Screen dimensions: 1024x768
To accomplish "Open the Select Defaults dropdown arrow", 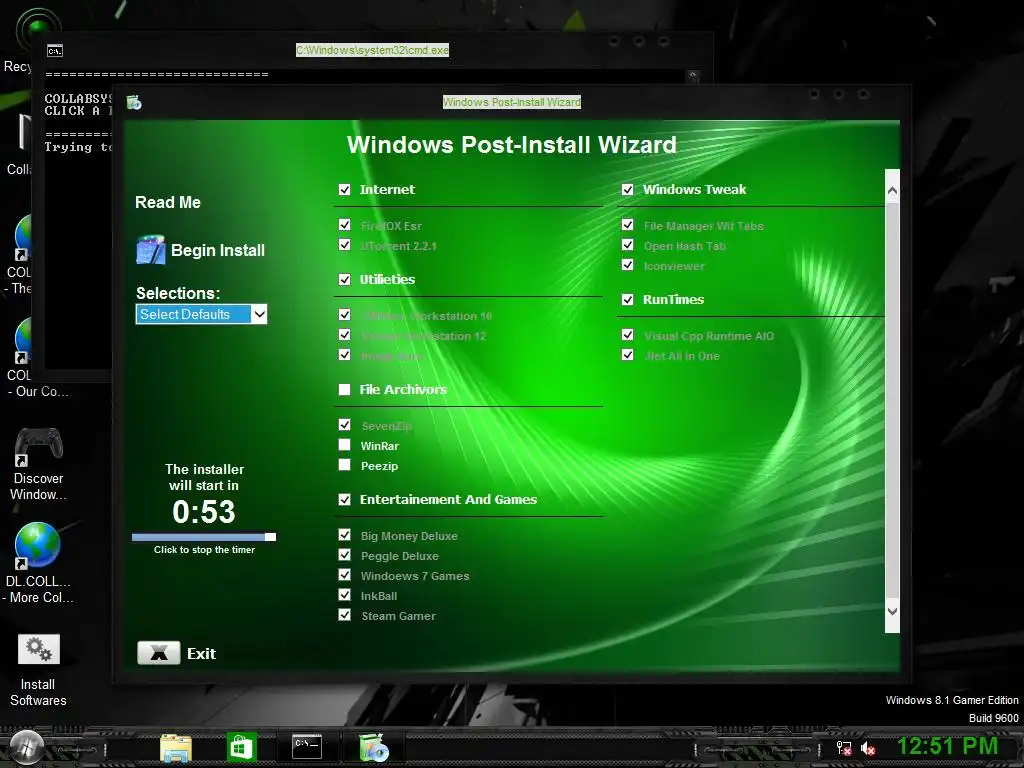I will click(x=259, y=314).
